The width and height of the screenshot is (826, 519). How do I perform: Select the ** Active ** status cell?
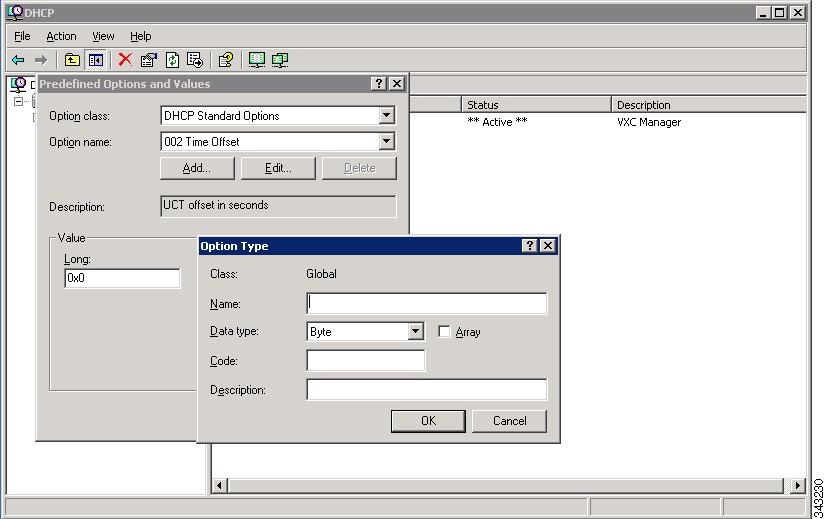pos(497,122)
